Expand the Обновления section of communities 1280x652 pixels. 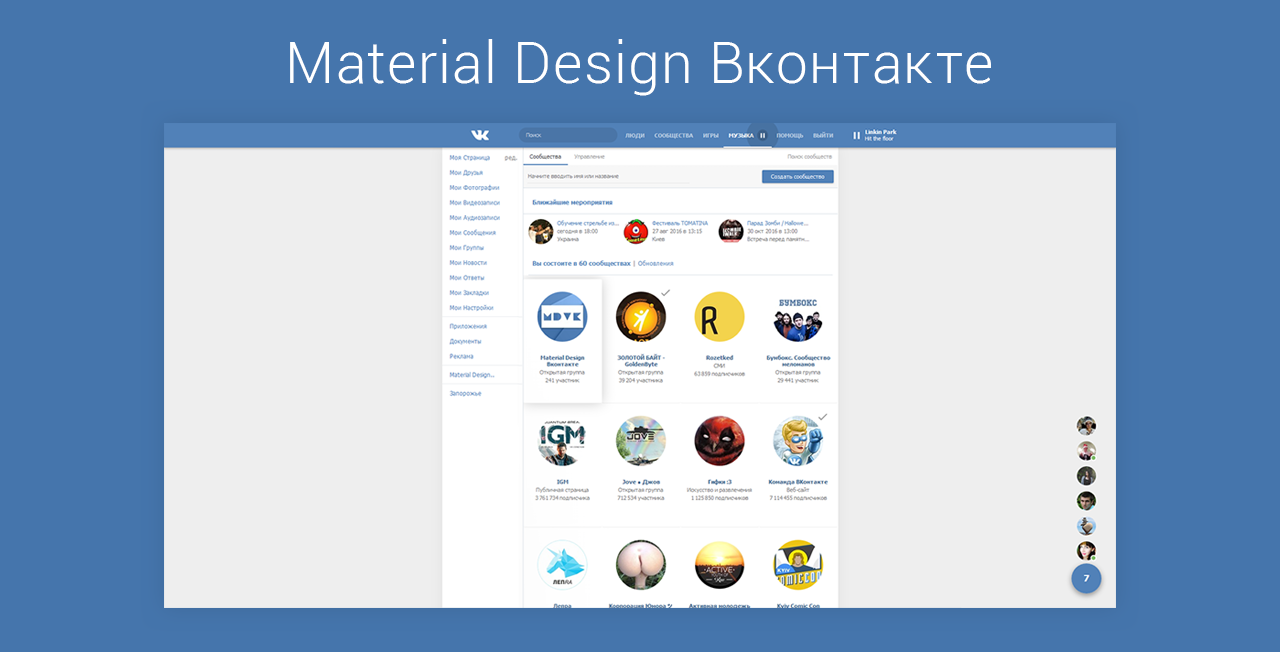656,262
